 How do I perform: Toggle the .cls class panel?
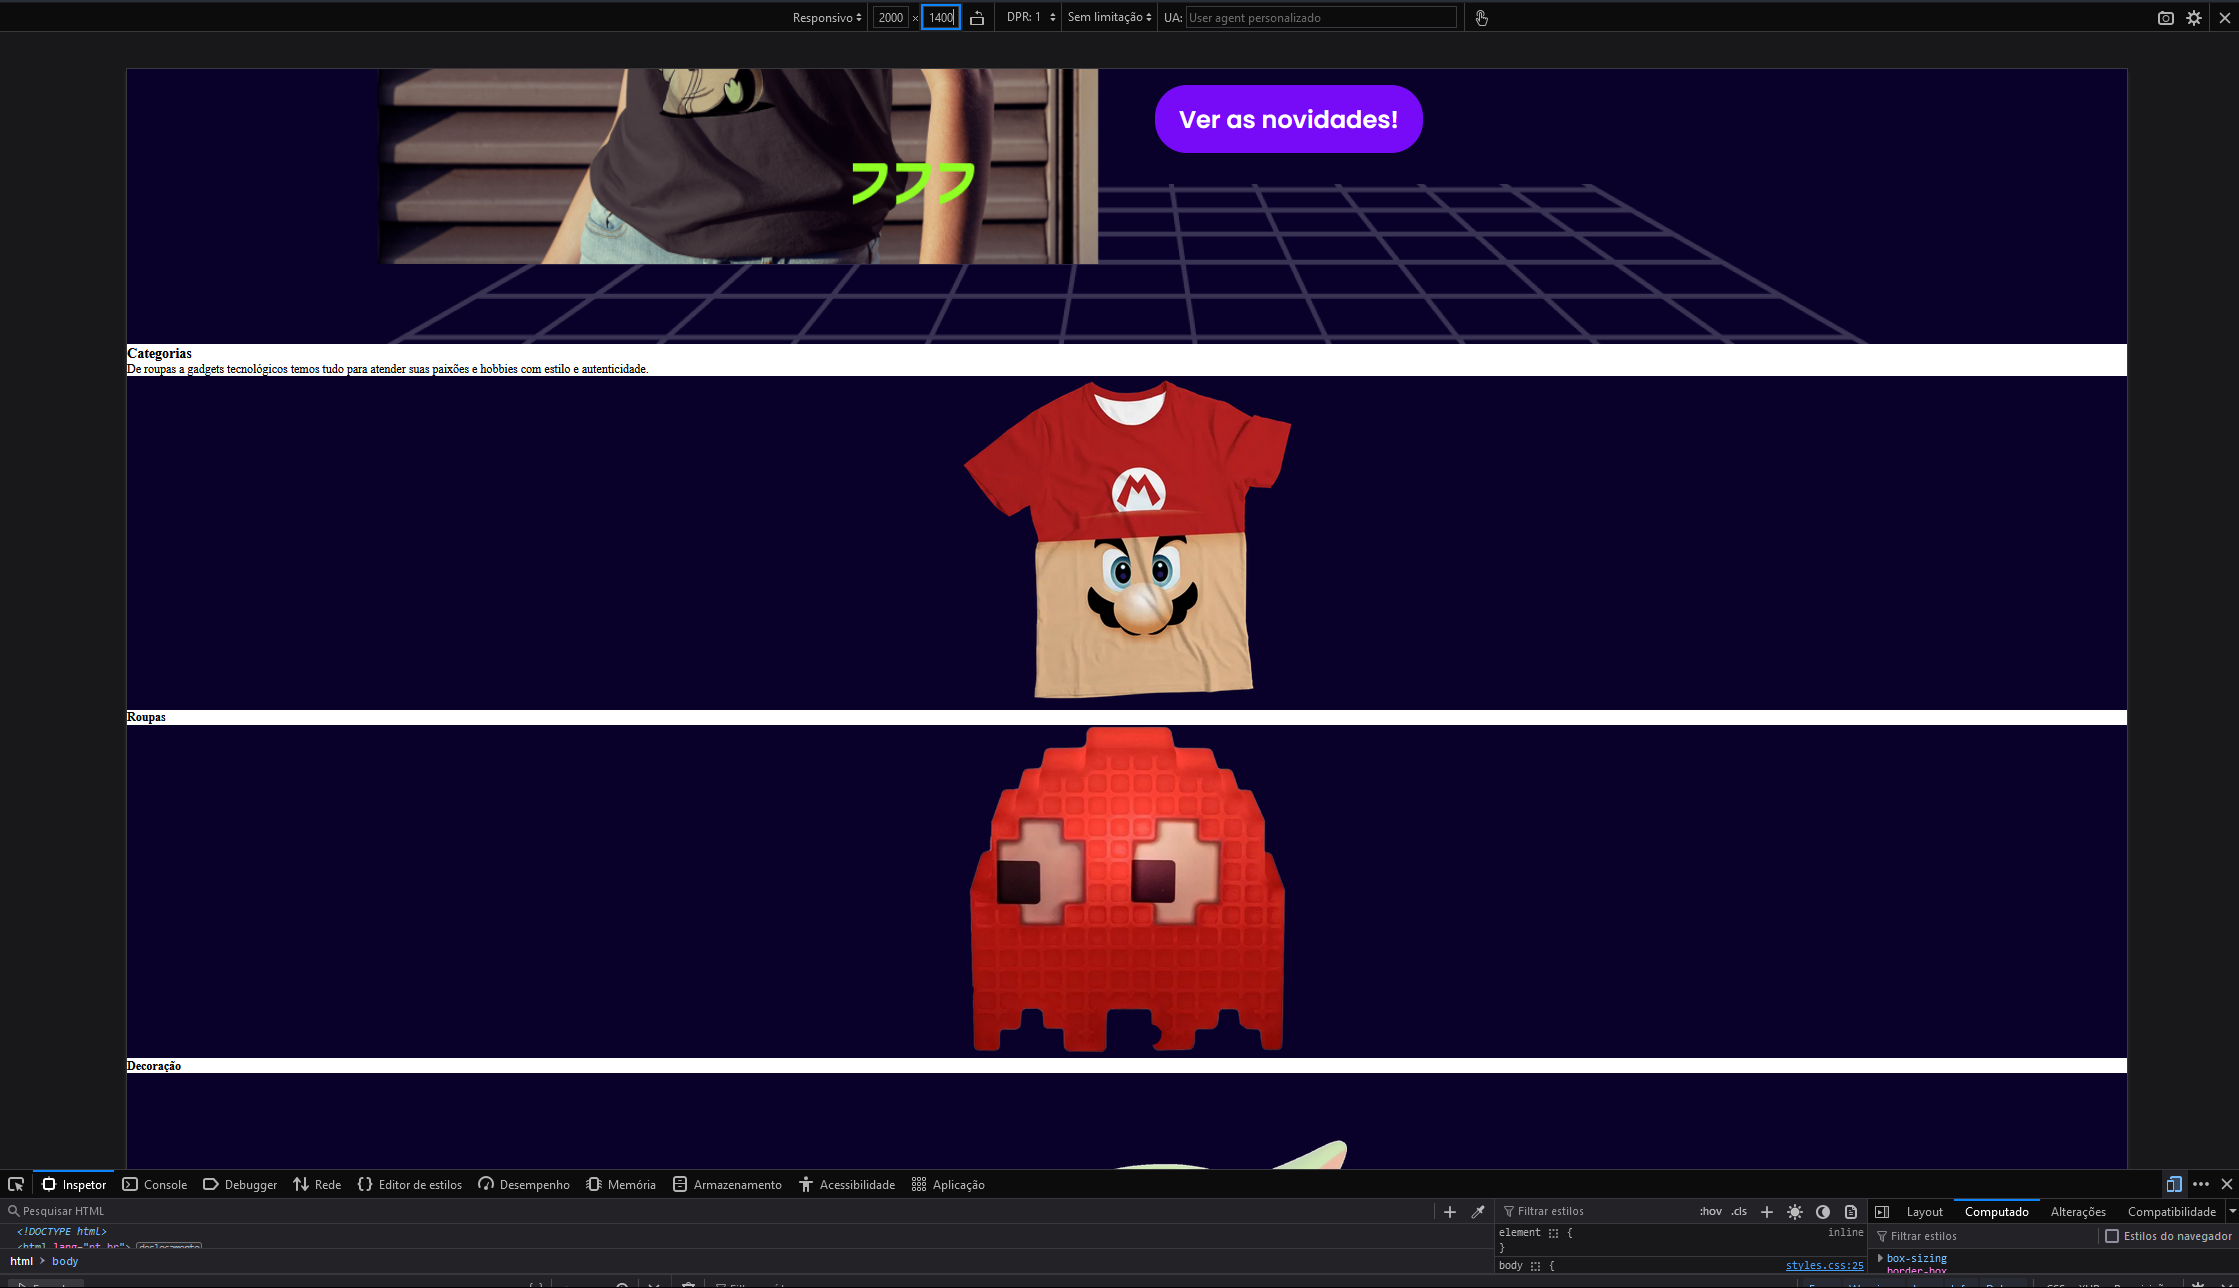coord(1739,1211)
